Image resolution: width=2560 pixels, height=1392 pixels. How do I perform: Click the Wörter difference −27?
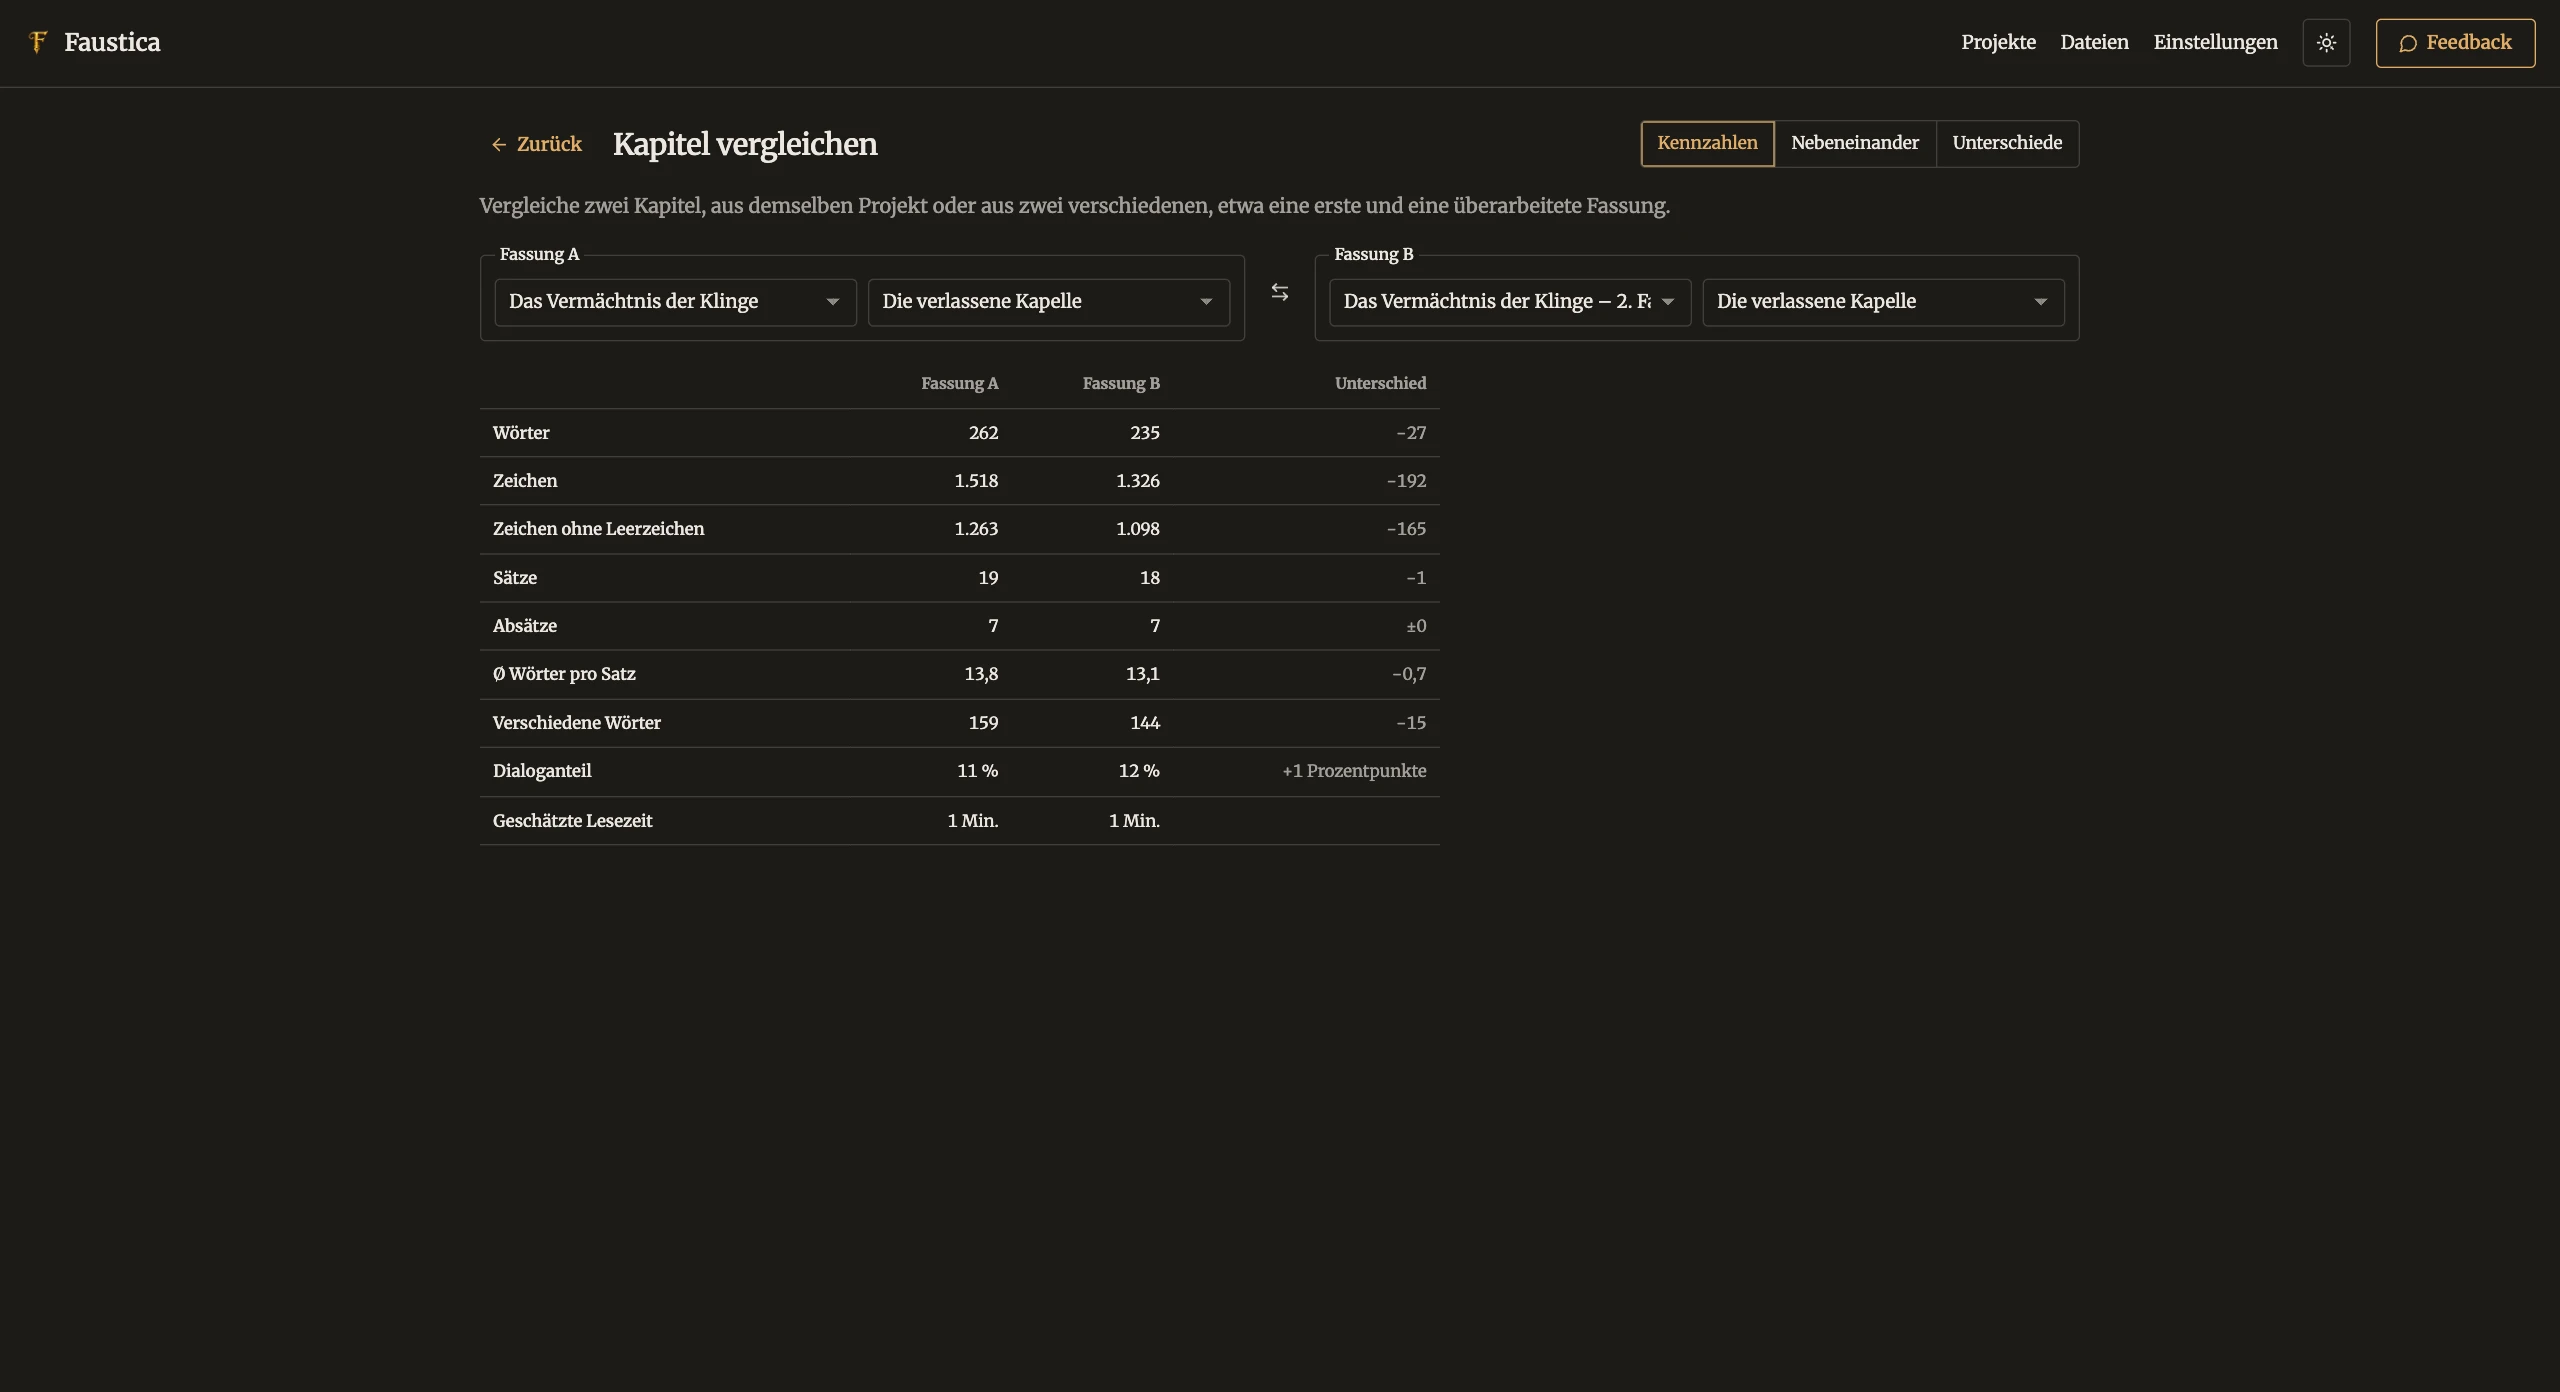[x=1411, y=433]
